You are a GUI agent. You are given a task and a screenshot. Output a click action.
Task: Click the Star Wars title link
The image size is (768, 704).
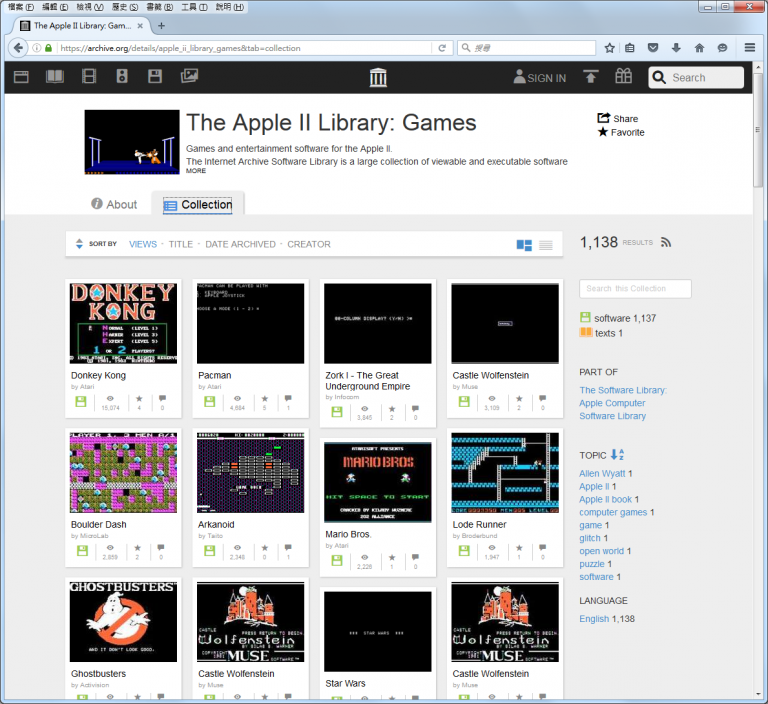(x=345, y=683)
